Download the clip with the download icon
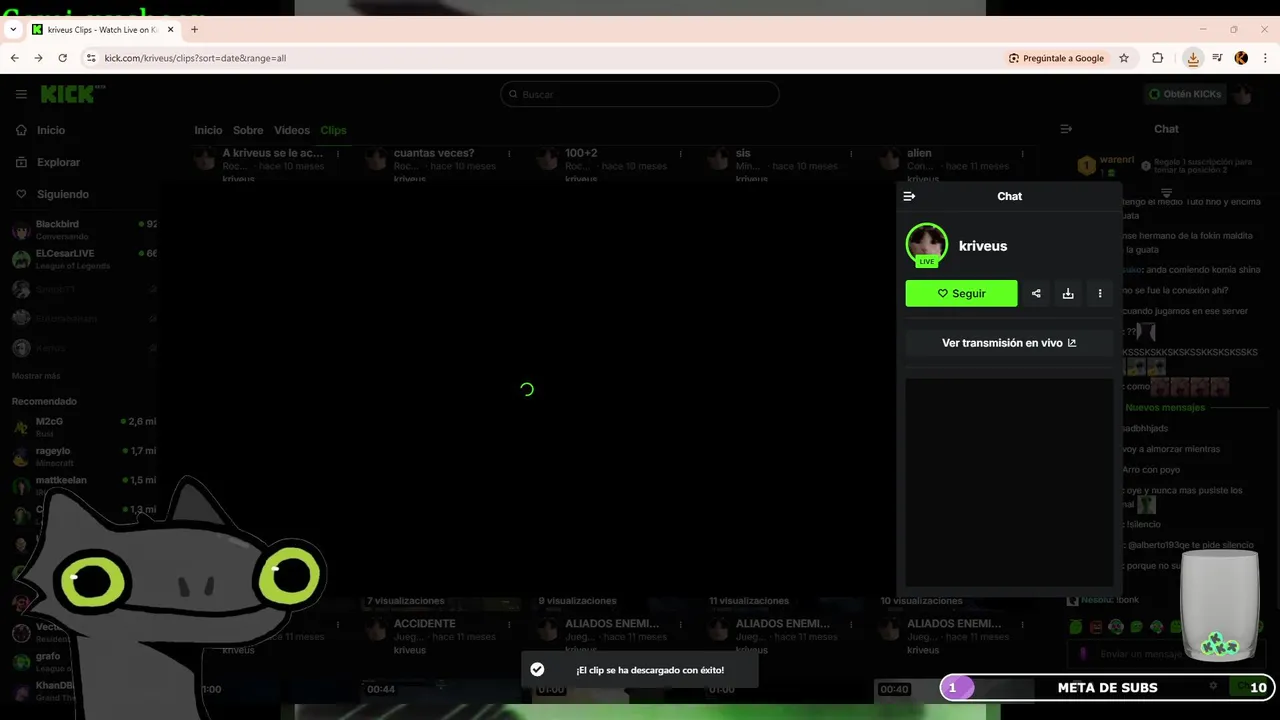This screenshot has width=1280, height=720. (1068, 293)
